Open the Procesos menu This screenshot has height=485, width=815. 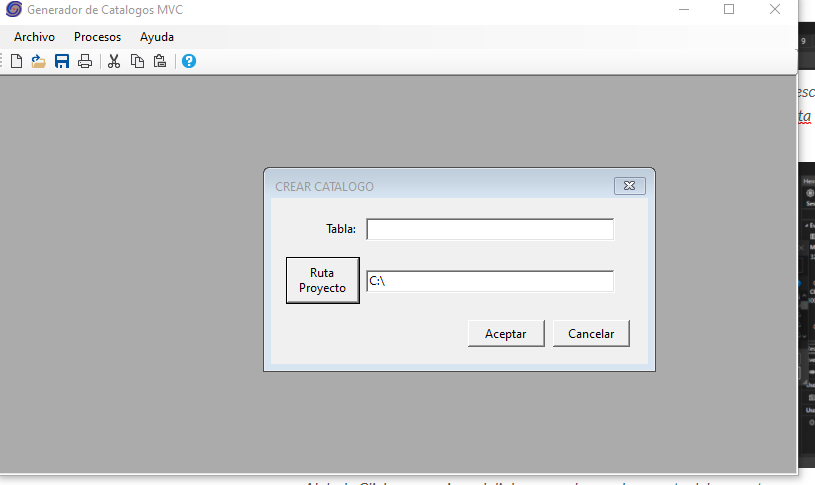(x=97, y=37)
